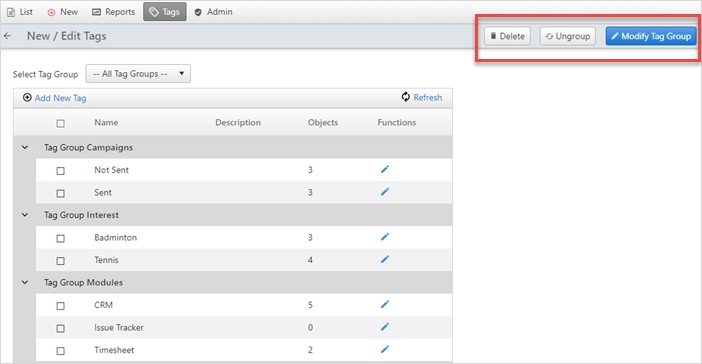Select the Tags tab
The width and height of the screenshot is (702, 364).
165,12
